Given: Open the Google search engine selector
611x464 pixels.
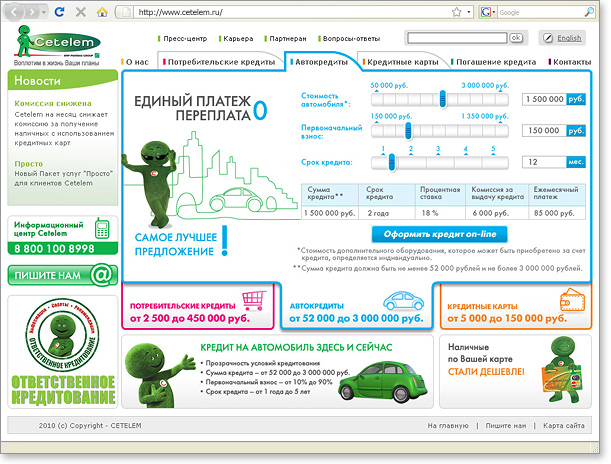Looking at the screenshot, I should point(488,12).
